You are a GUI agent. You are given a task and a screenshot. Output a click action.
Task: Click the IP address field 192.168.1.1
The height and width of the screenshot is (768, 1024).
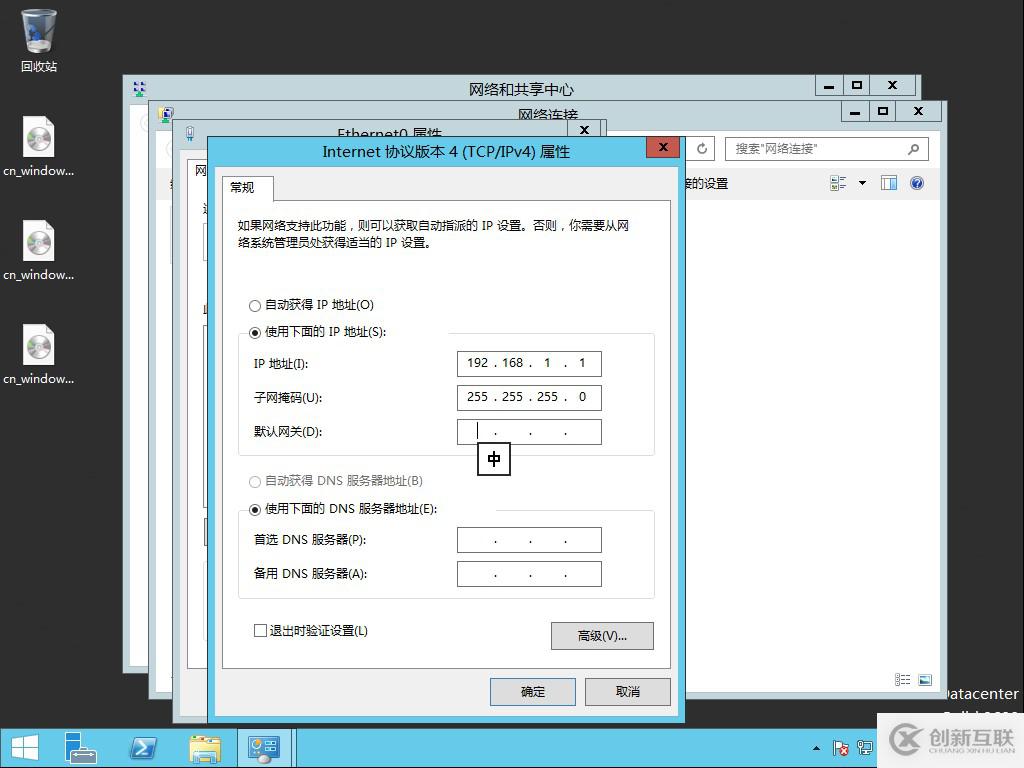point(529,363)
